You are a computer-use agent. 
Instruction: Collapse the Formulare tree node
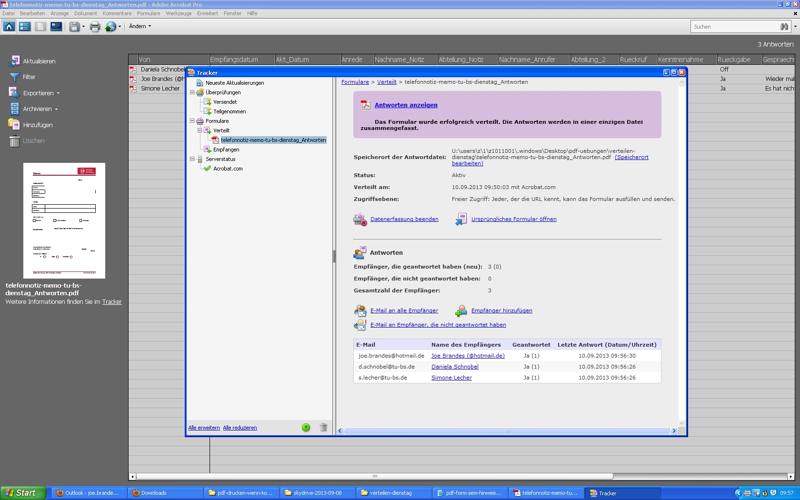click(192, 121)
